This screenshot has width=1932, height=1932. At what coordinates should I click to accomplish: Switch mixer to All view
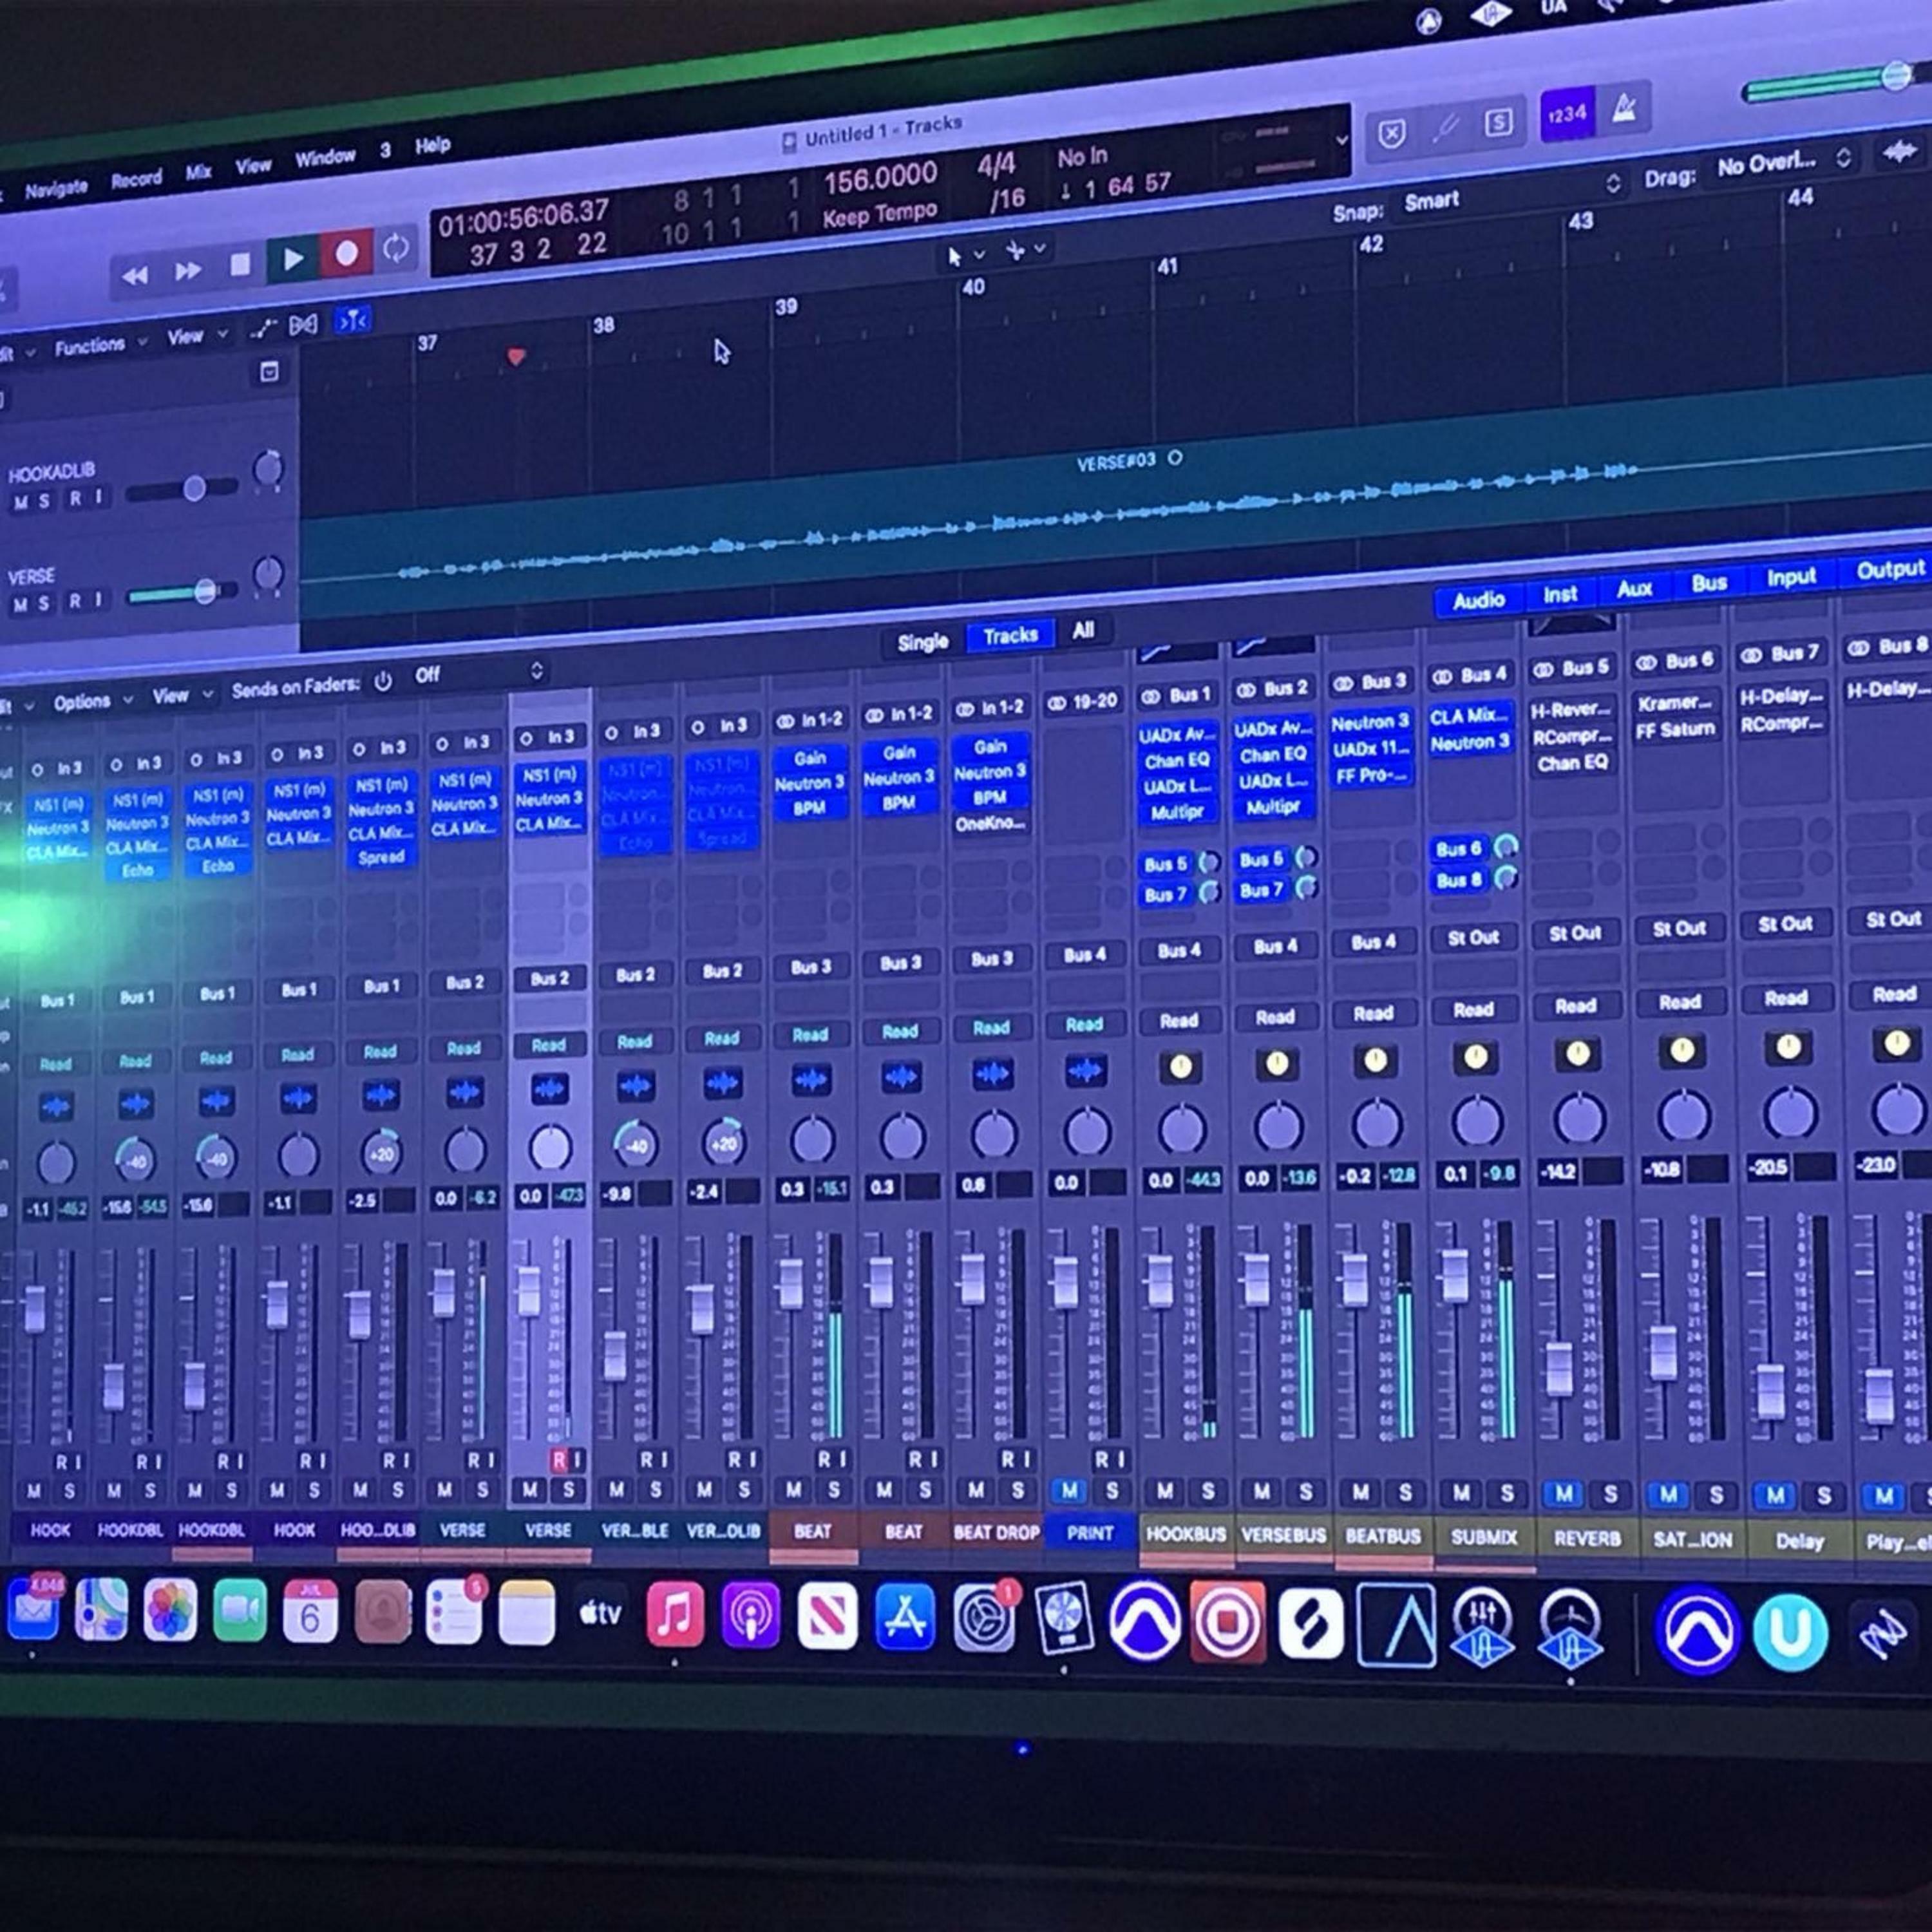point(1083,631)
